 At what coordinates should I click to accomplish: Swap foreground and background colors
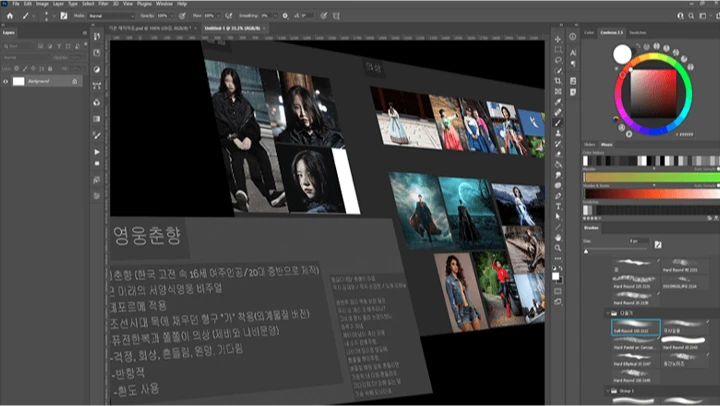pos(561,268)
